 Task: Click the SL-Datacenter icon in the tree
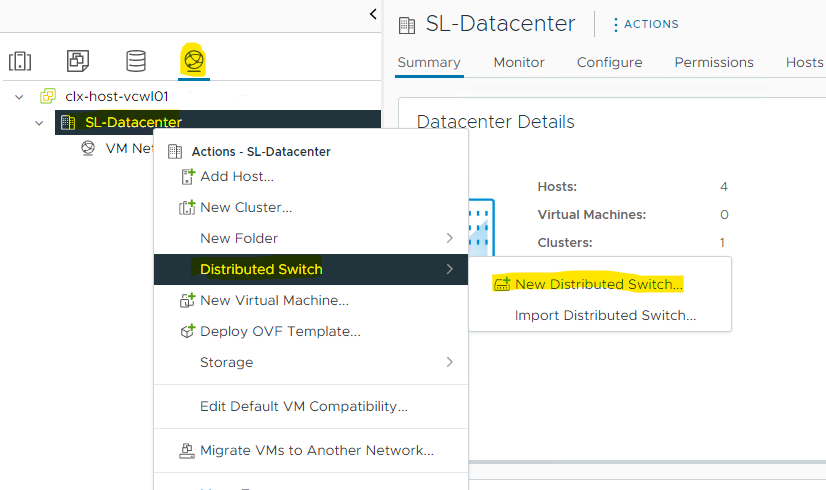pyautogui.click(x=68, y=123)
